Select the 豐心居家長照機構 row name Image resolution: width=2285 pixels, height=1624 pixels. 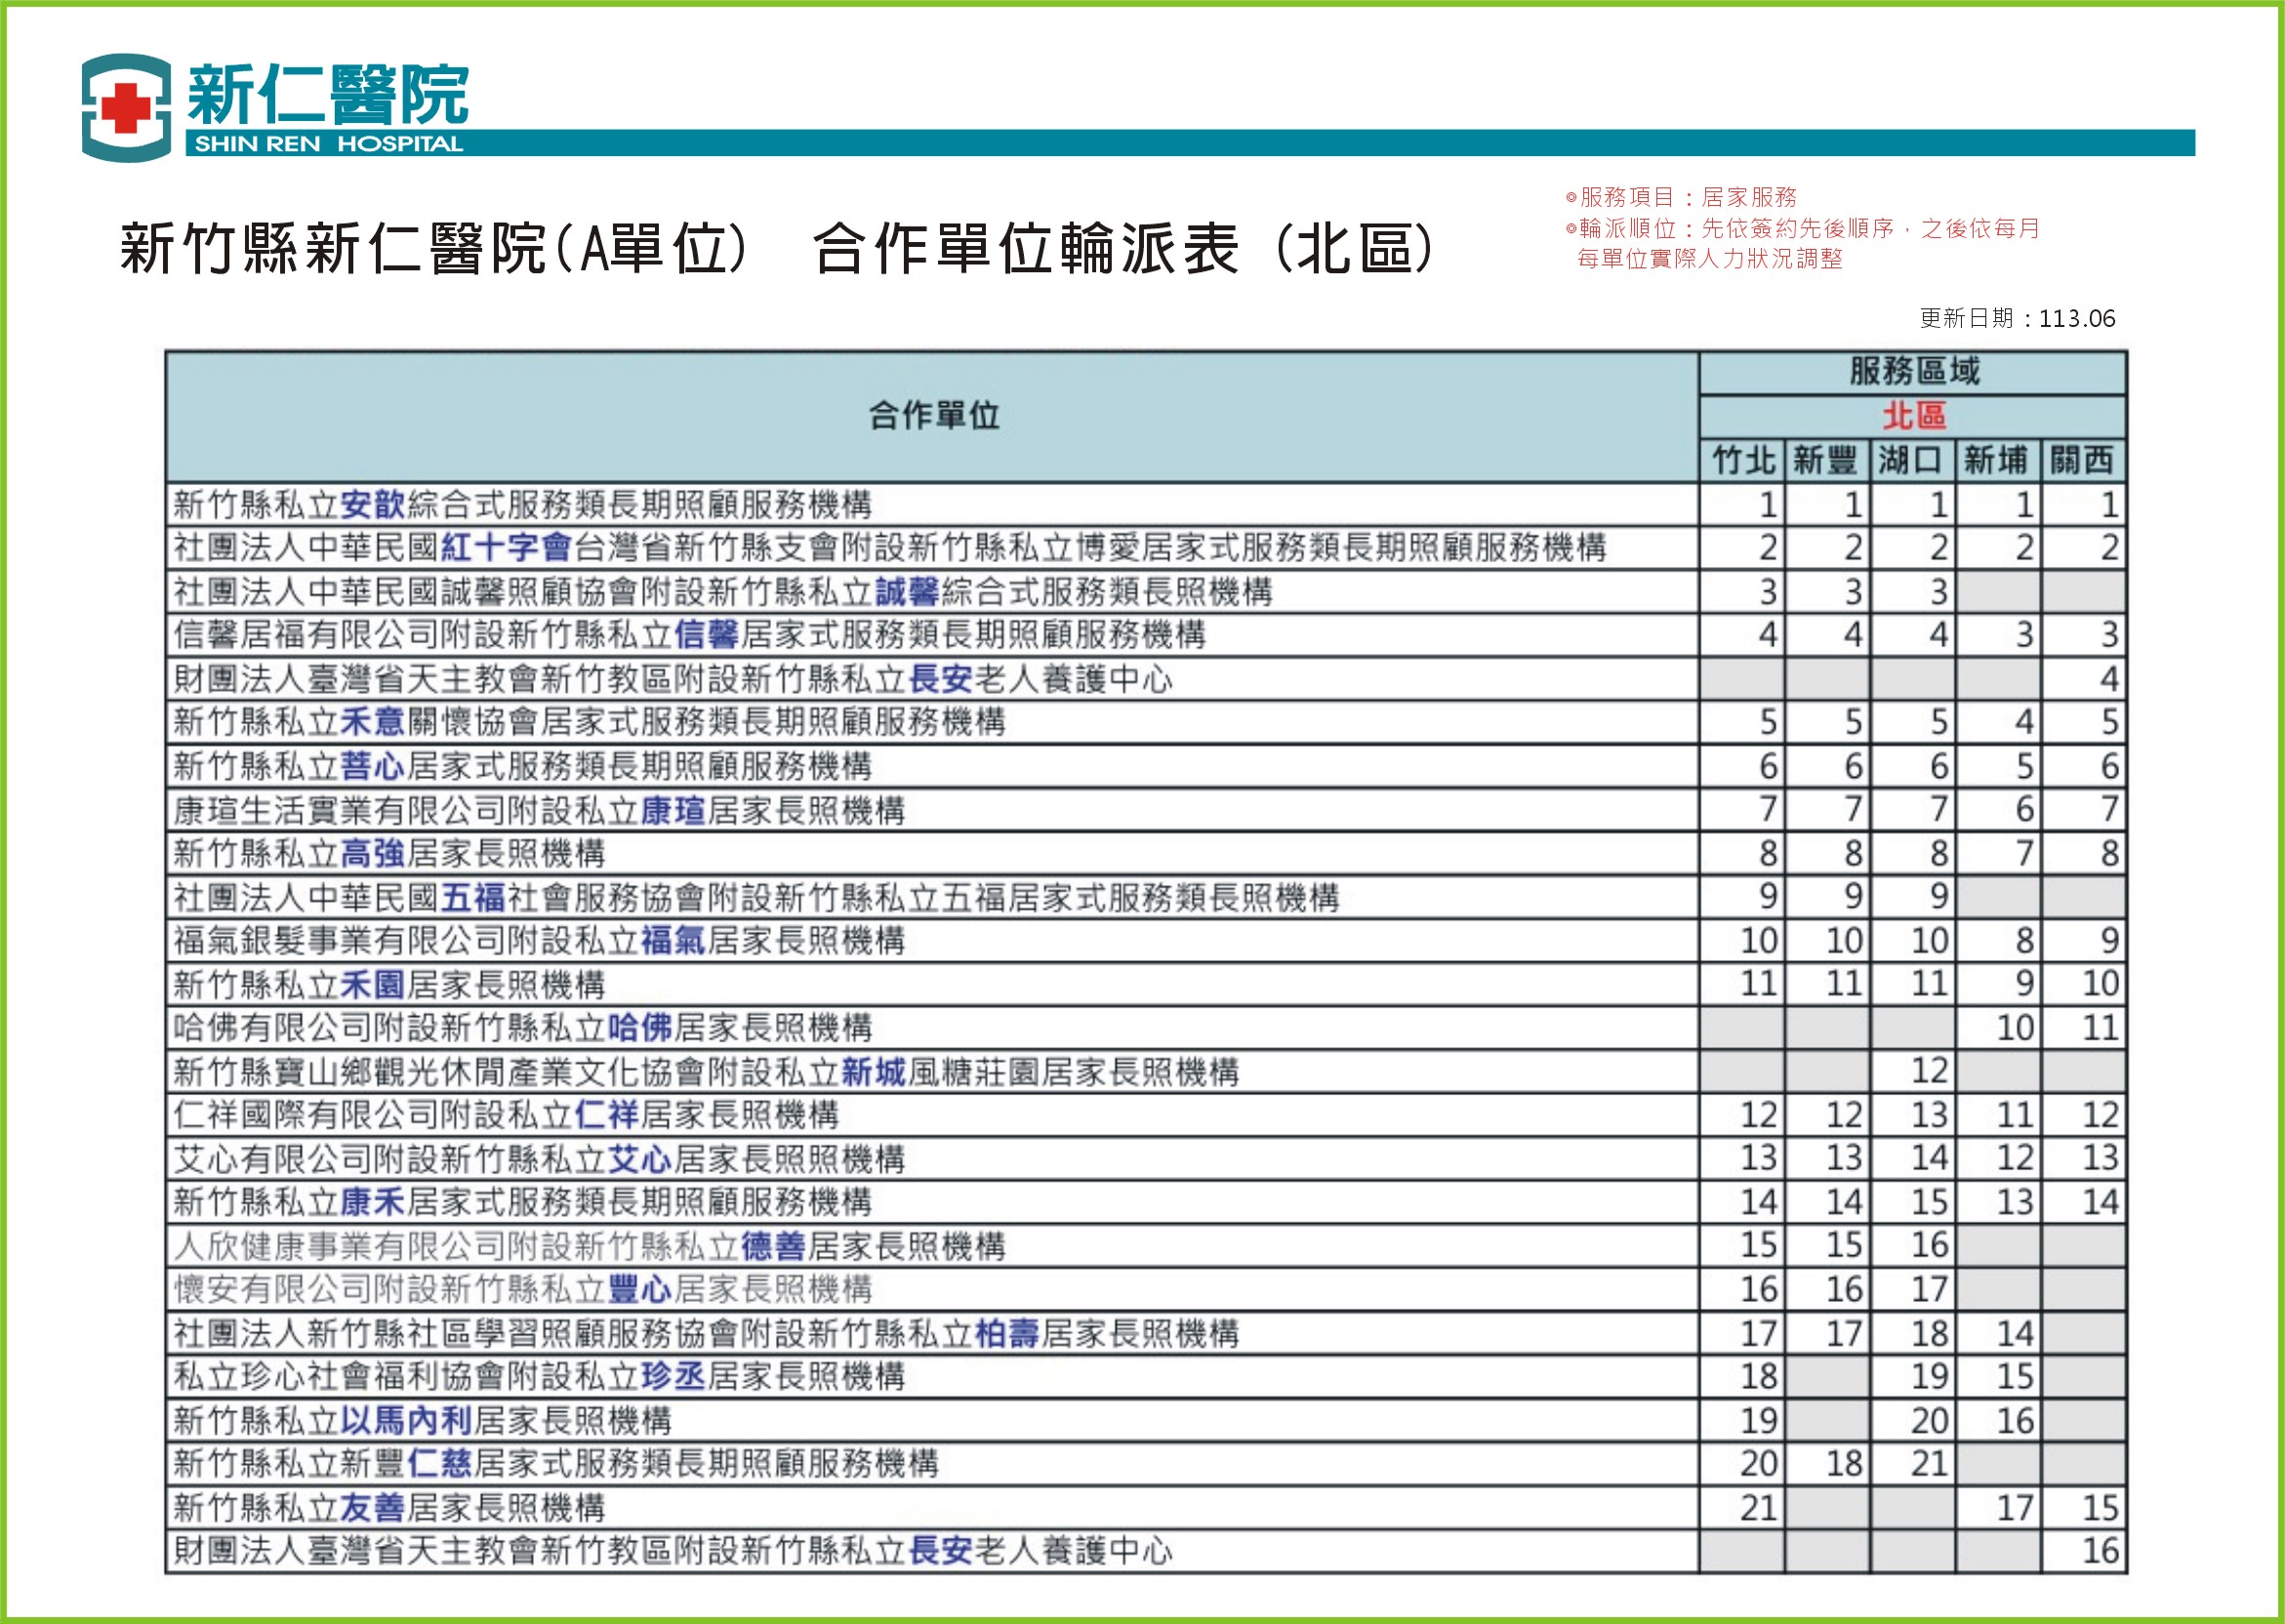click(x=522, y=1289)
